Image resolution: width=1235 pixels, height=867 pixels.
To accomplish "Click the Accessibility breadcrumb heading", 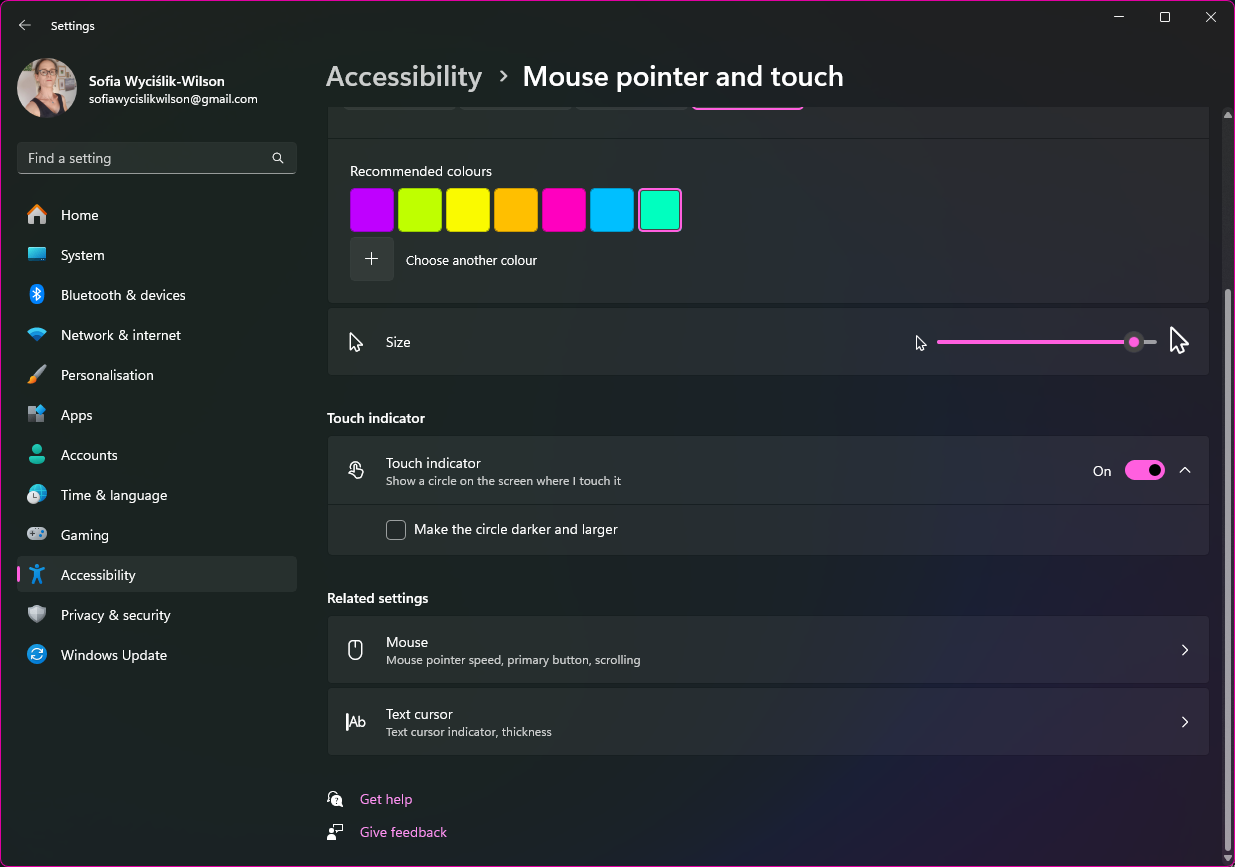I will [404, 76].
